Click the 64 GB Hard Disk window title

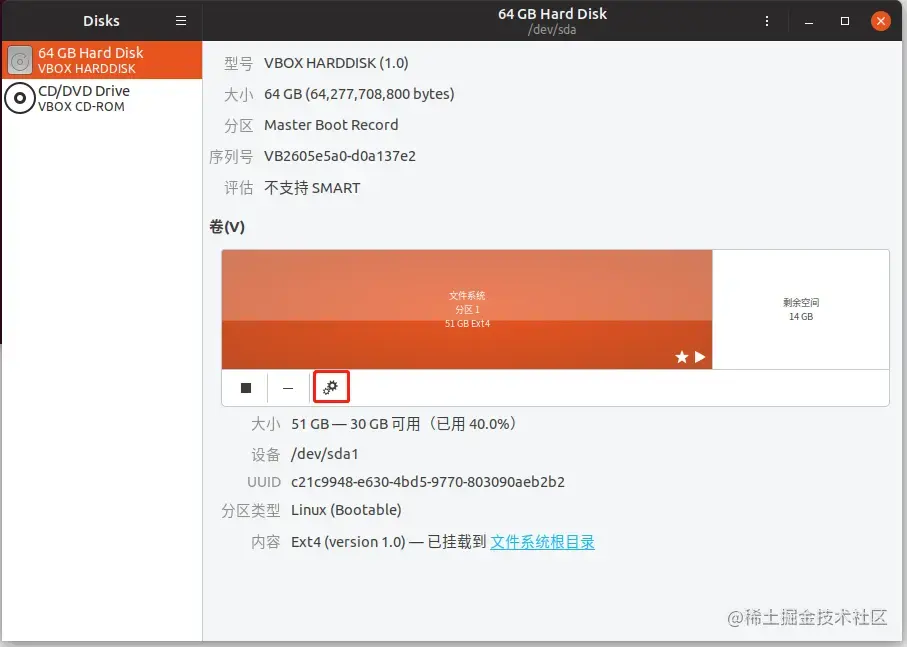pos(552,14)
